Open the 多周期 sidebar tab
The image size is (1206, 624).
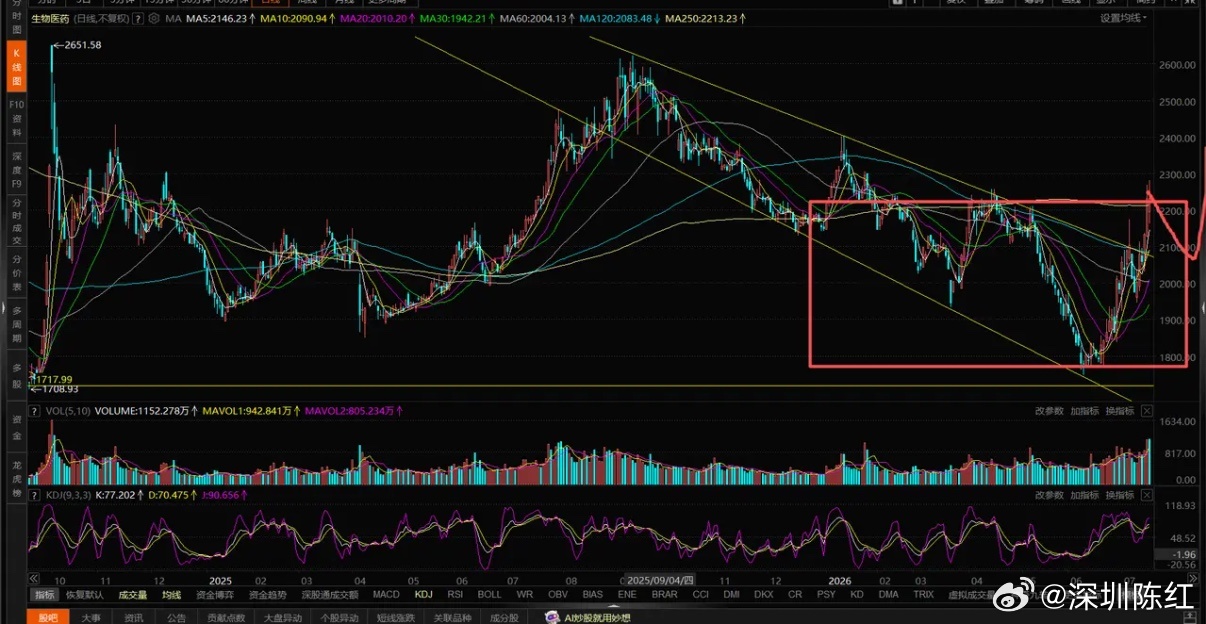click(16, 325)
